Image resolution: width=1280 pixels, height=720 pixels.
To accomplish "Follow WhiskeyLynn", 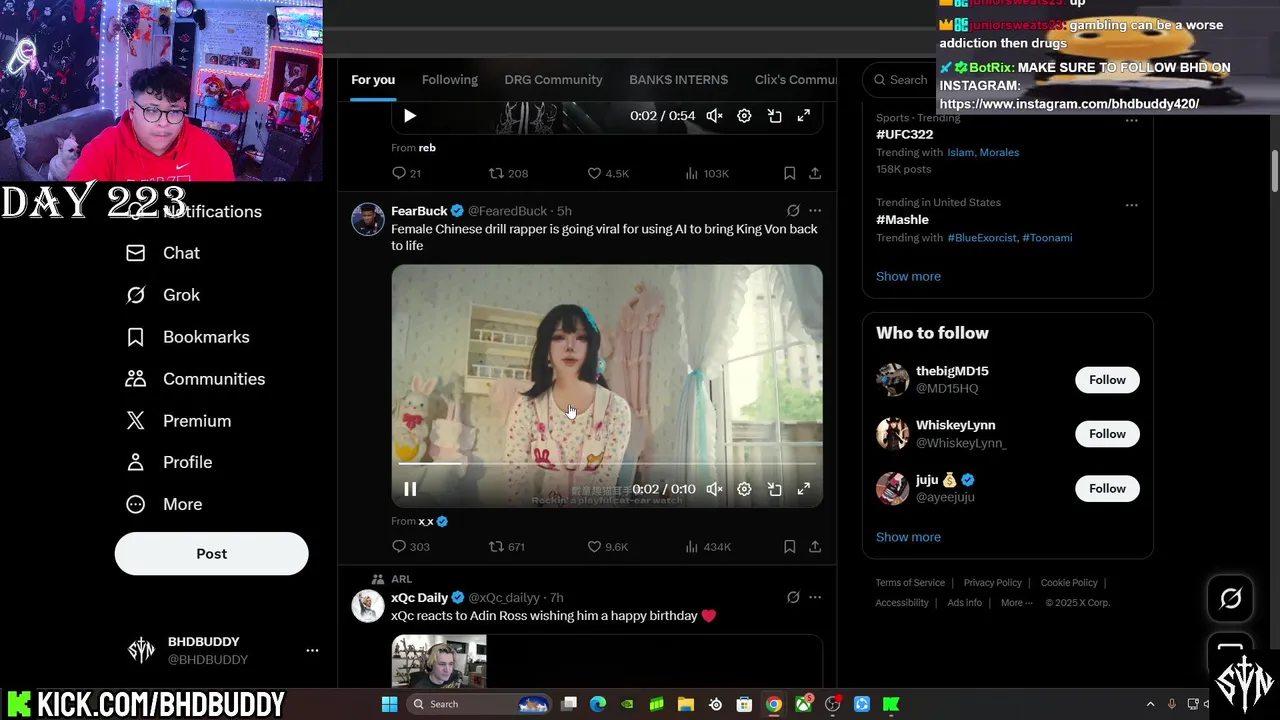I will coord(1107,434).
